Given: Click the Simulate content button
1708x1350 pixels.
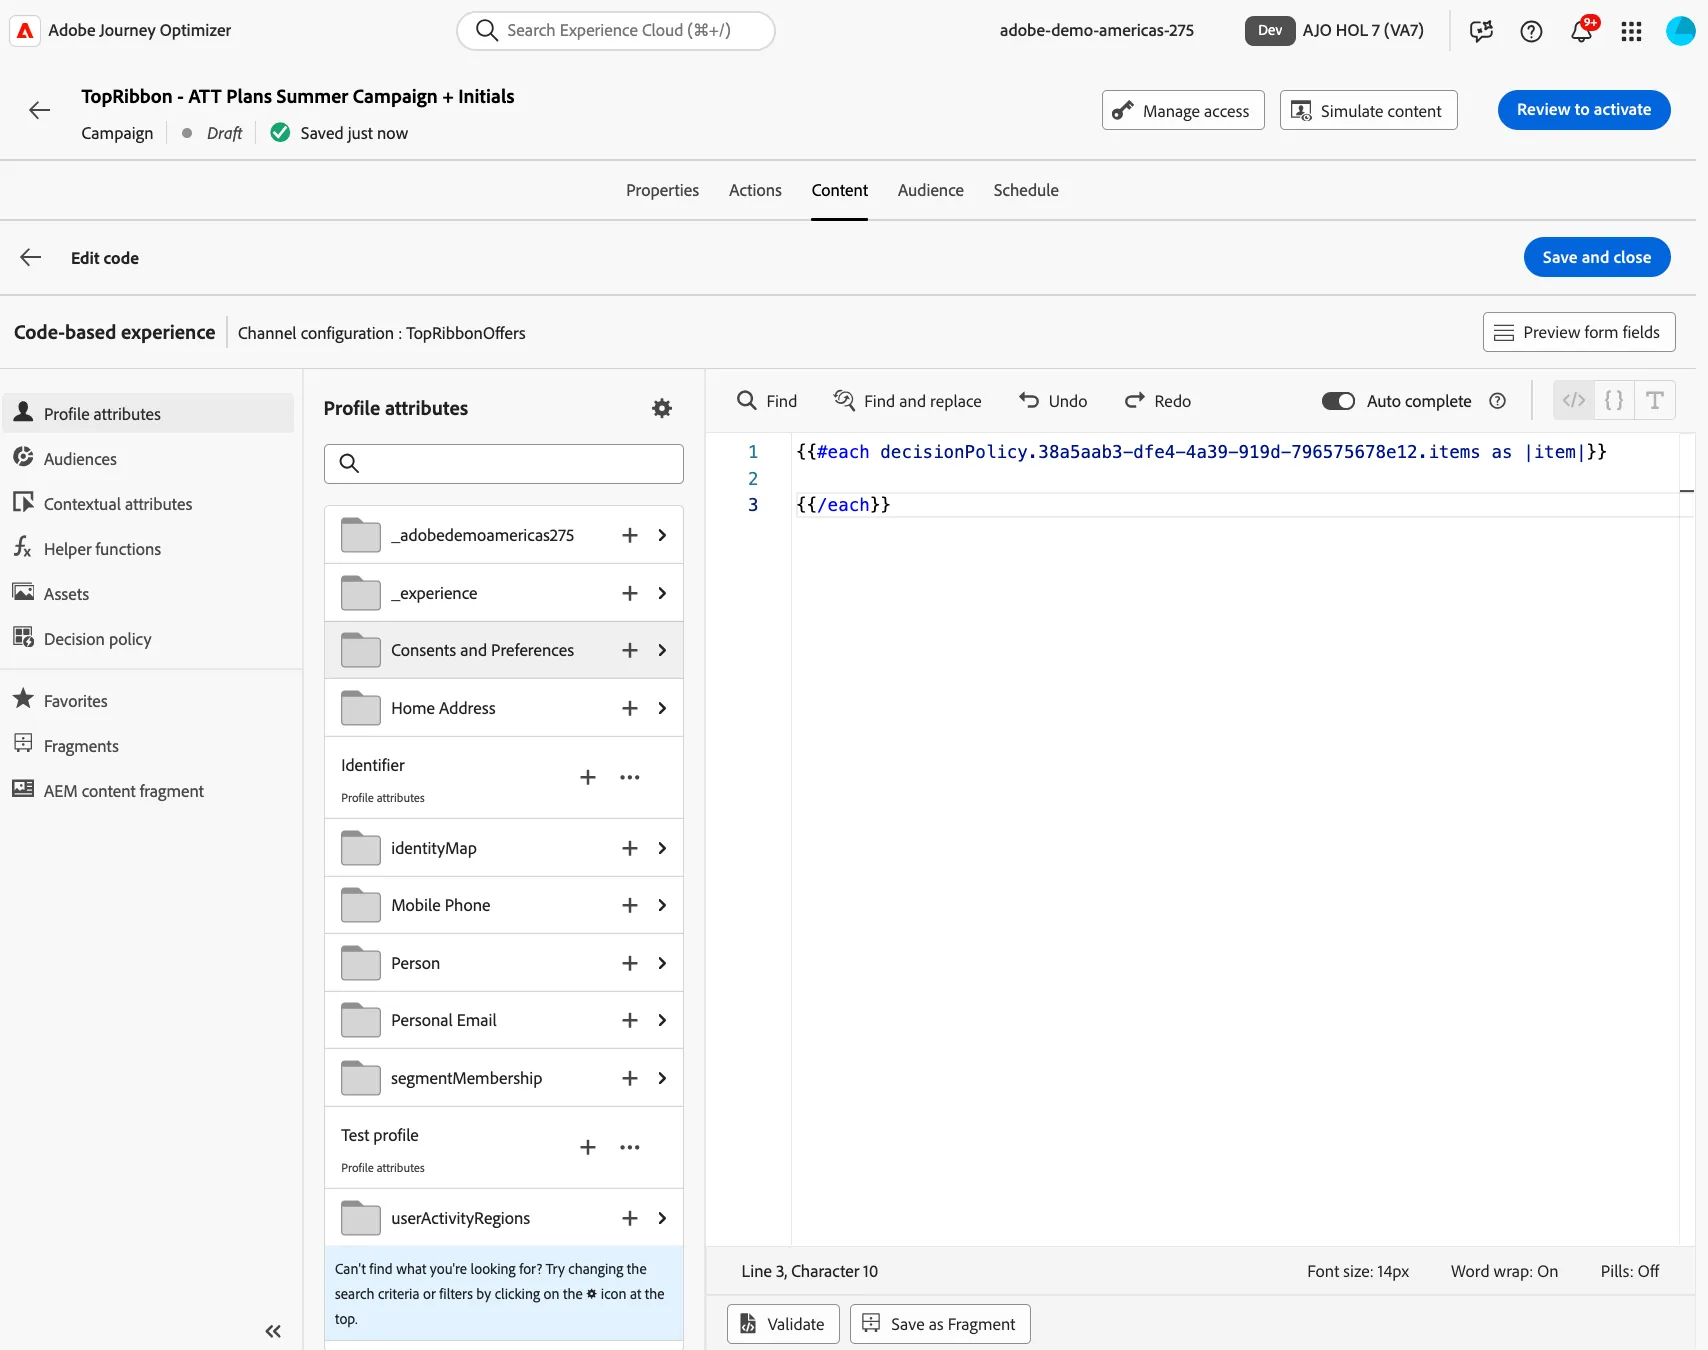Looking at the screenshot, I should click(x=1368, y=110).
